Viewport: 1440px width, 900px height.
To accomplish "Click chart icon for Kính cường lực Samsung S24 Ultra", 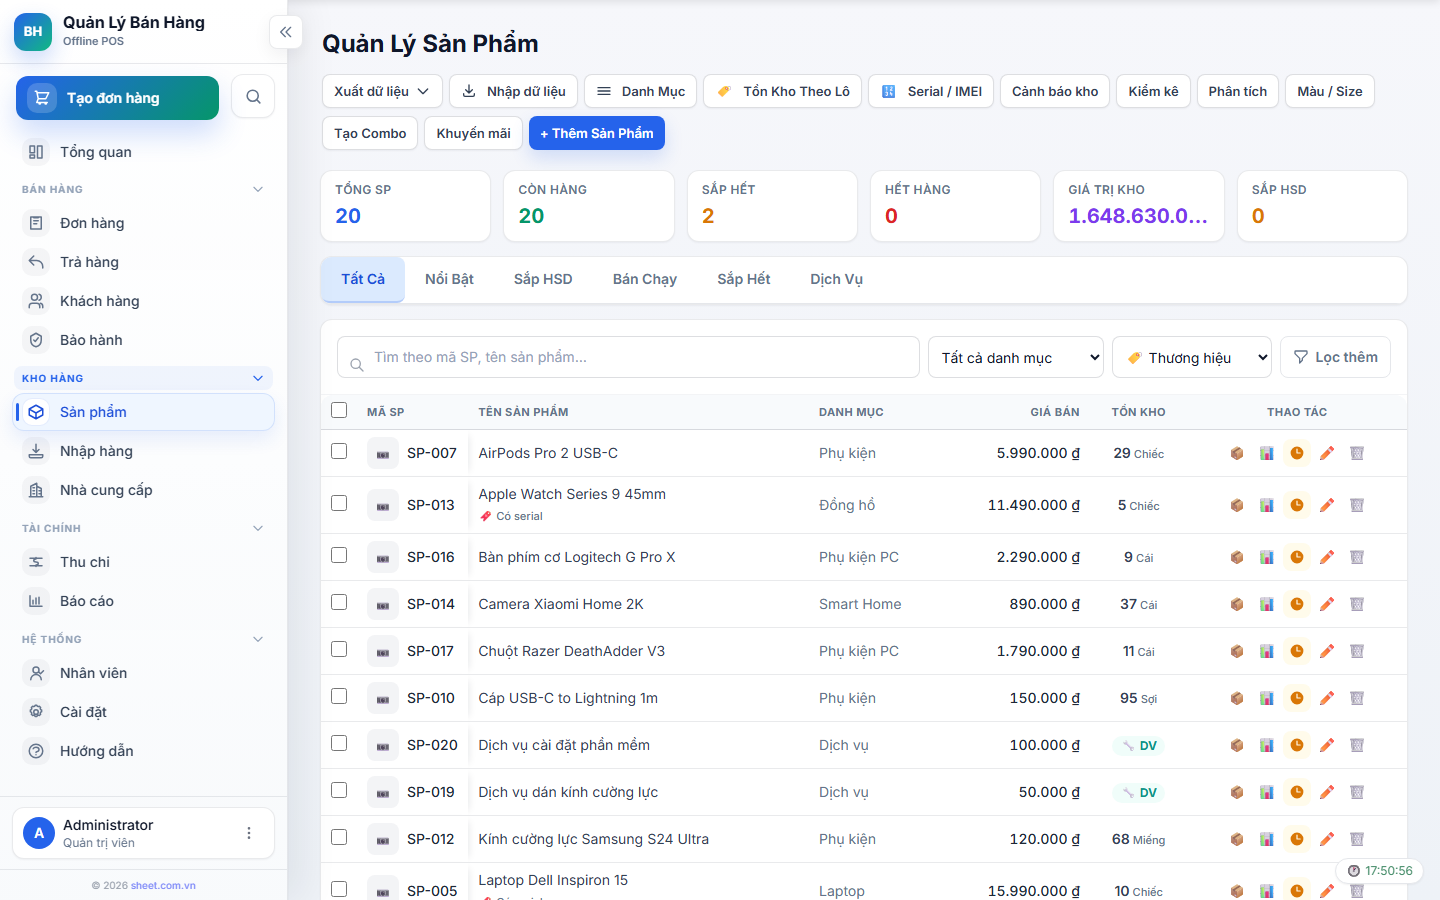I will pos(1267,839).
